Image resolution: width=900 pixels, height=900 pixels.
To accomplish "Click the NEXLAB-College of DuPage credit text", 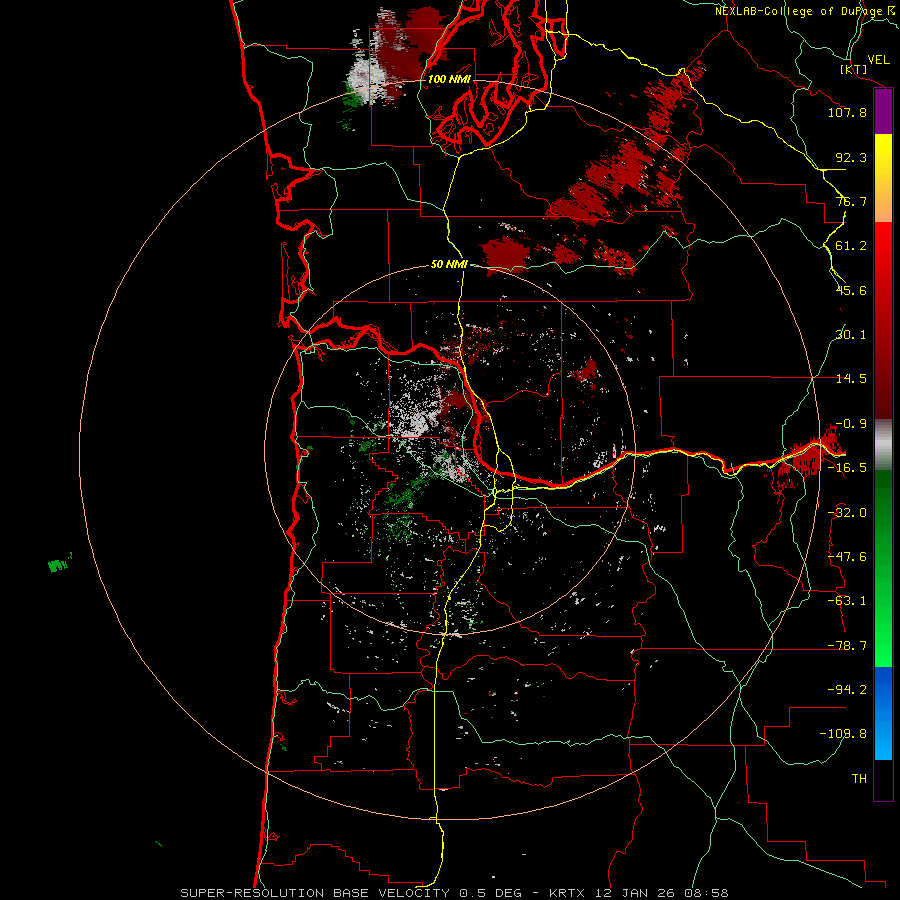I will click(x=798, y=11).
